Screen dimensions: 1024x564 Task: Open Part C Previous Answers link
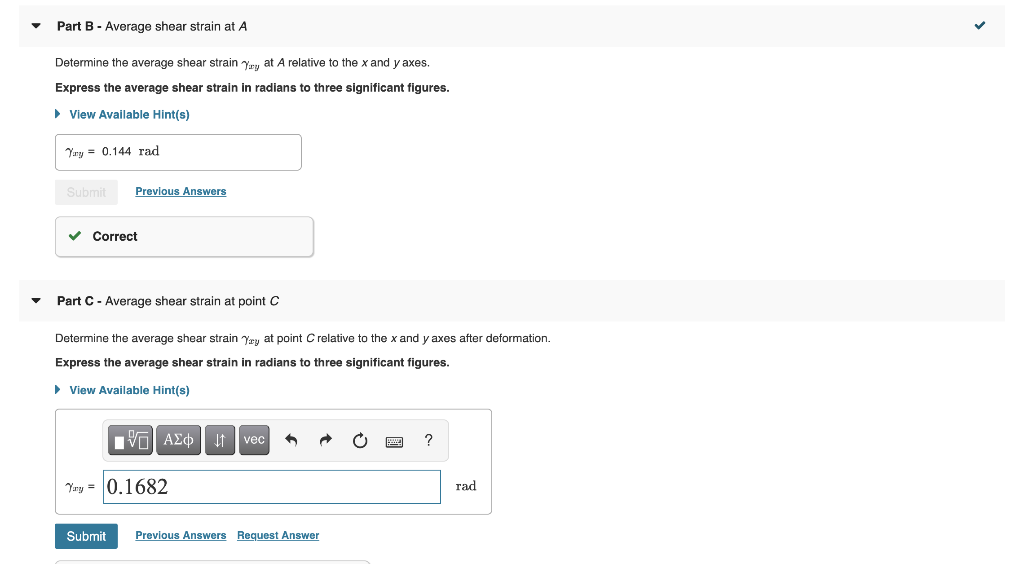point(181,535)
